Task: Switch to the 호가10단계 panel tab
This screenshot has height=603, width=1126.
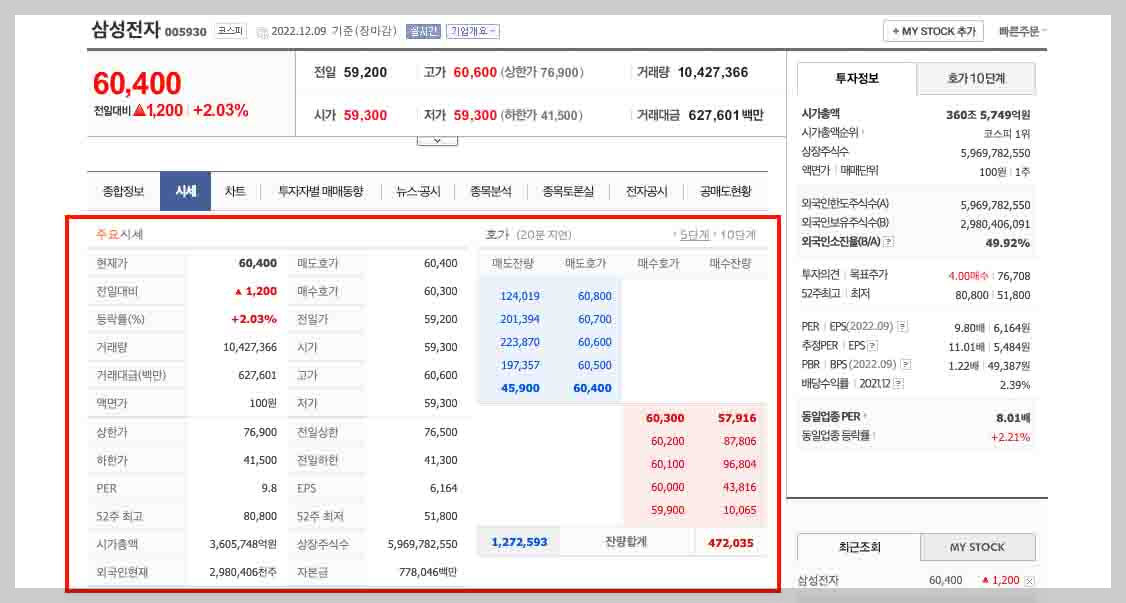Action: 976,78
